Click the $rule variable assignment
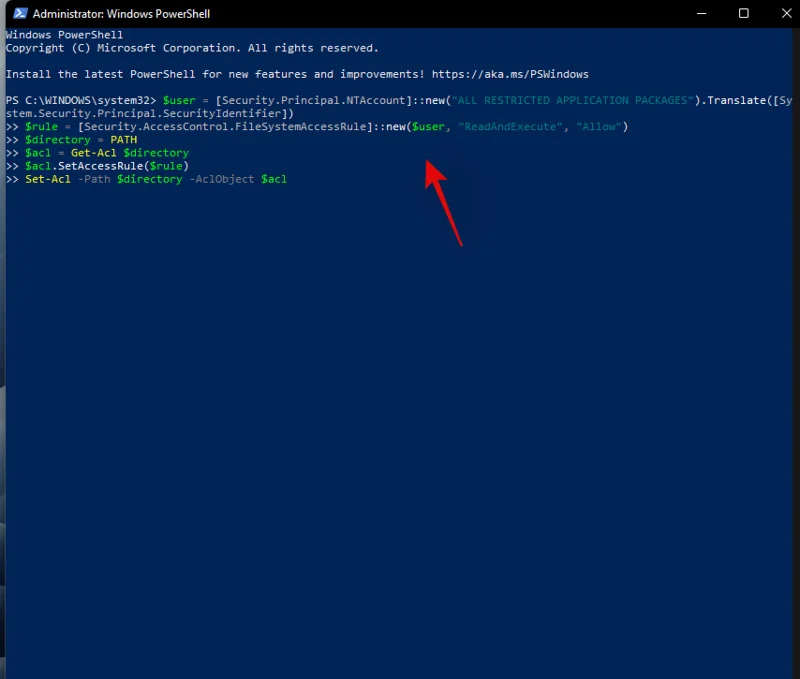The height and width of the screenshot is (679, 800). coord(42,127)
